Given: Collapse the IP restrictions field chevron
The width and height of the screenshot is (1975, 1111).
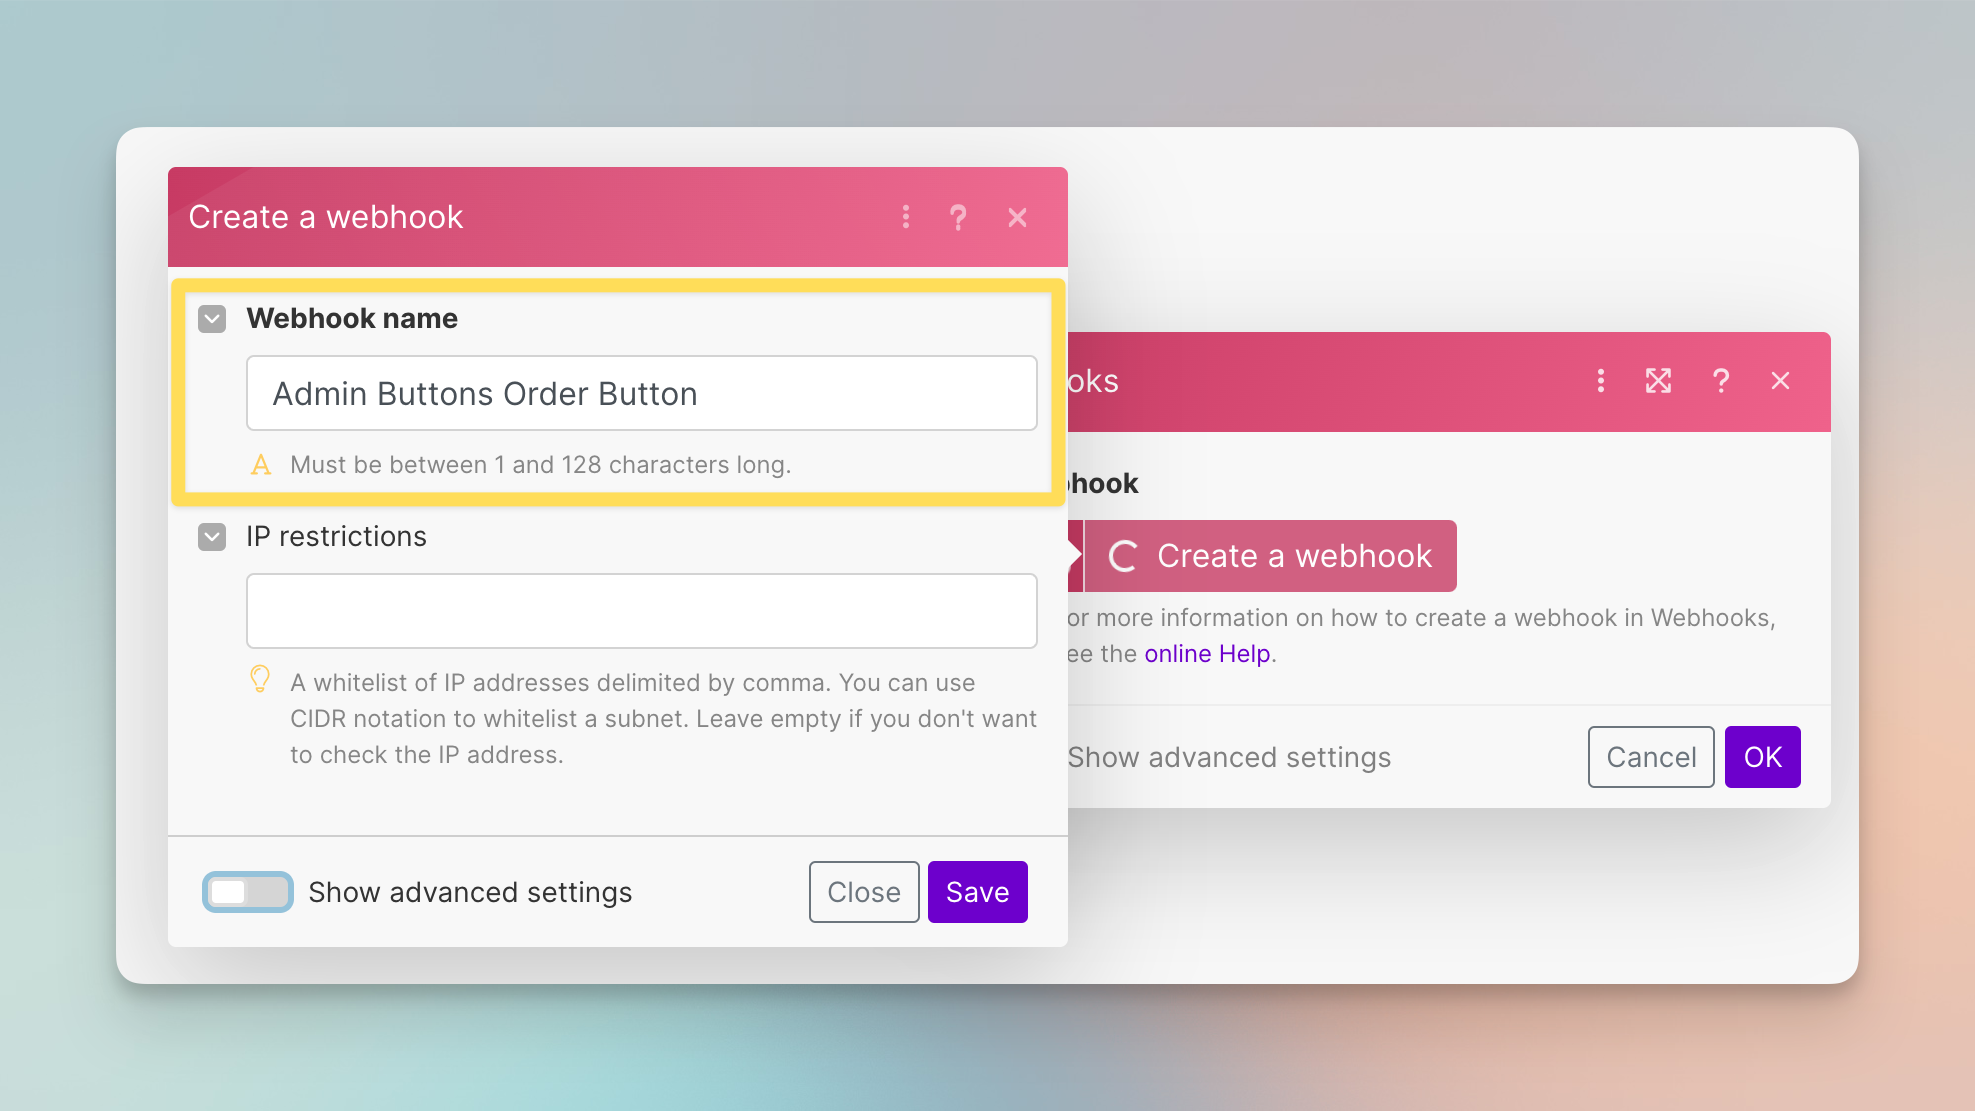Looking at the screenshot, I should pyautogui.click(x=212, y=537).
